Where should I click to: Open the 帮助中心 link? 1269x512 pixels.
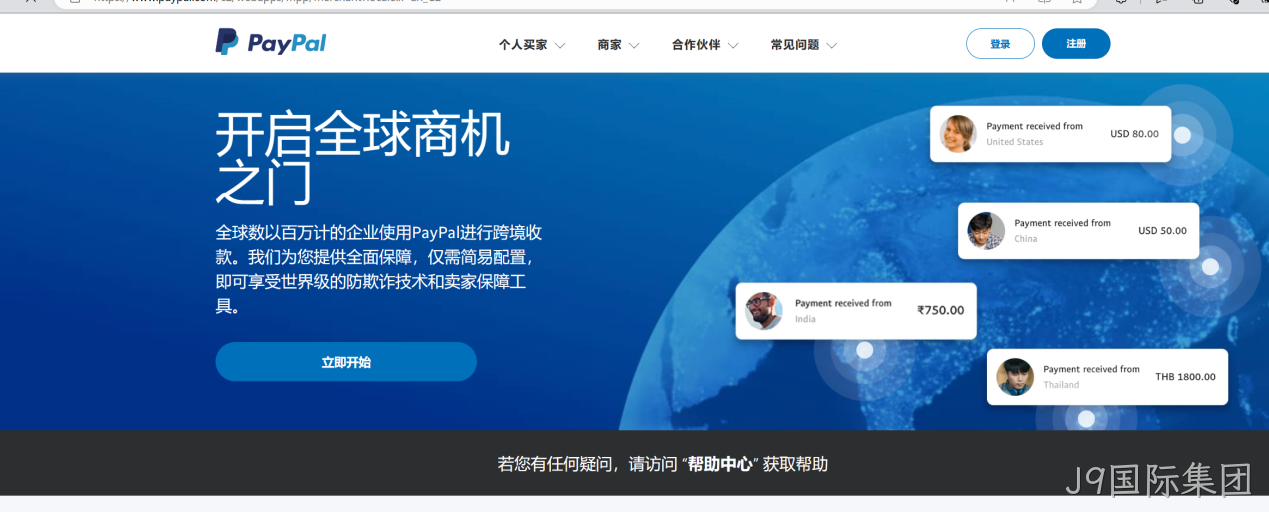pos(720,464)
